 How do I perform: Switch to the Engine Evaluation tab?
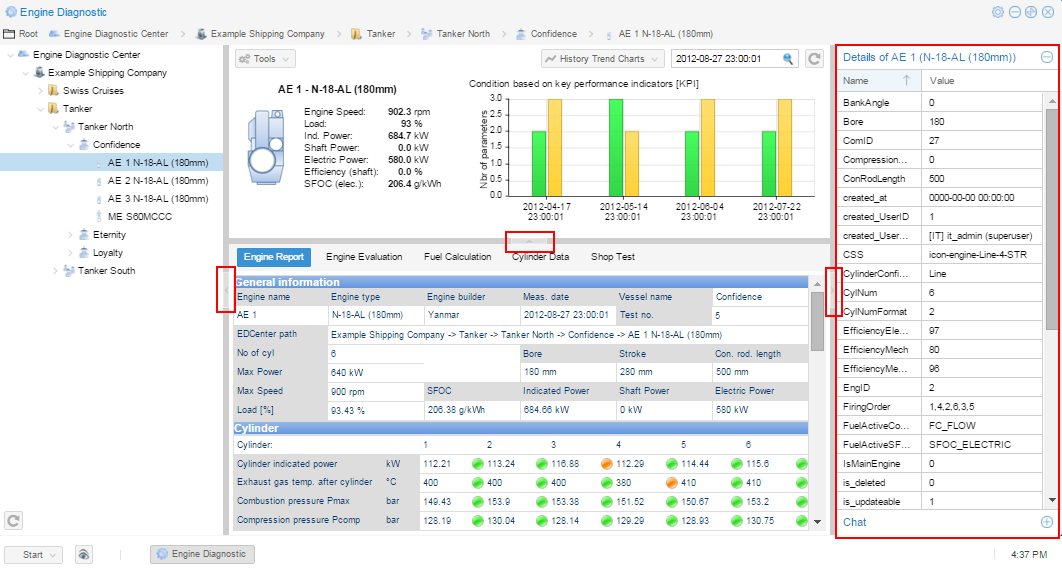(364, 257)
